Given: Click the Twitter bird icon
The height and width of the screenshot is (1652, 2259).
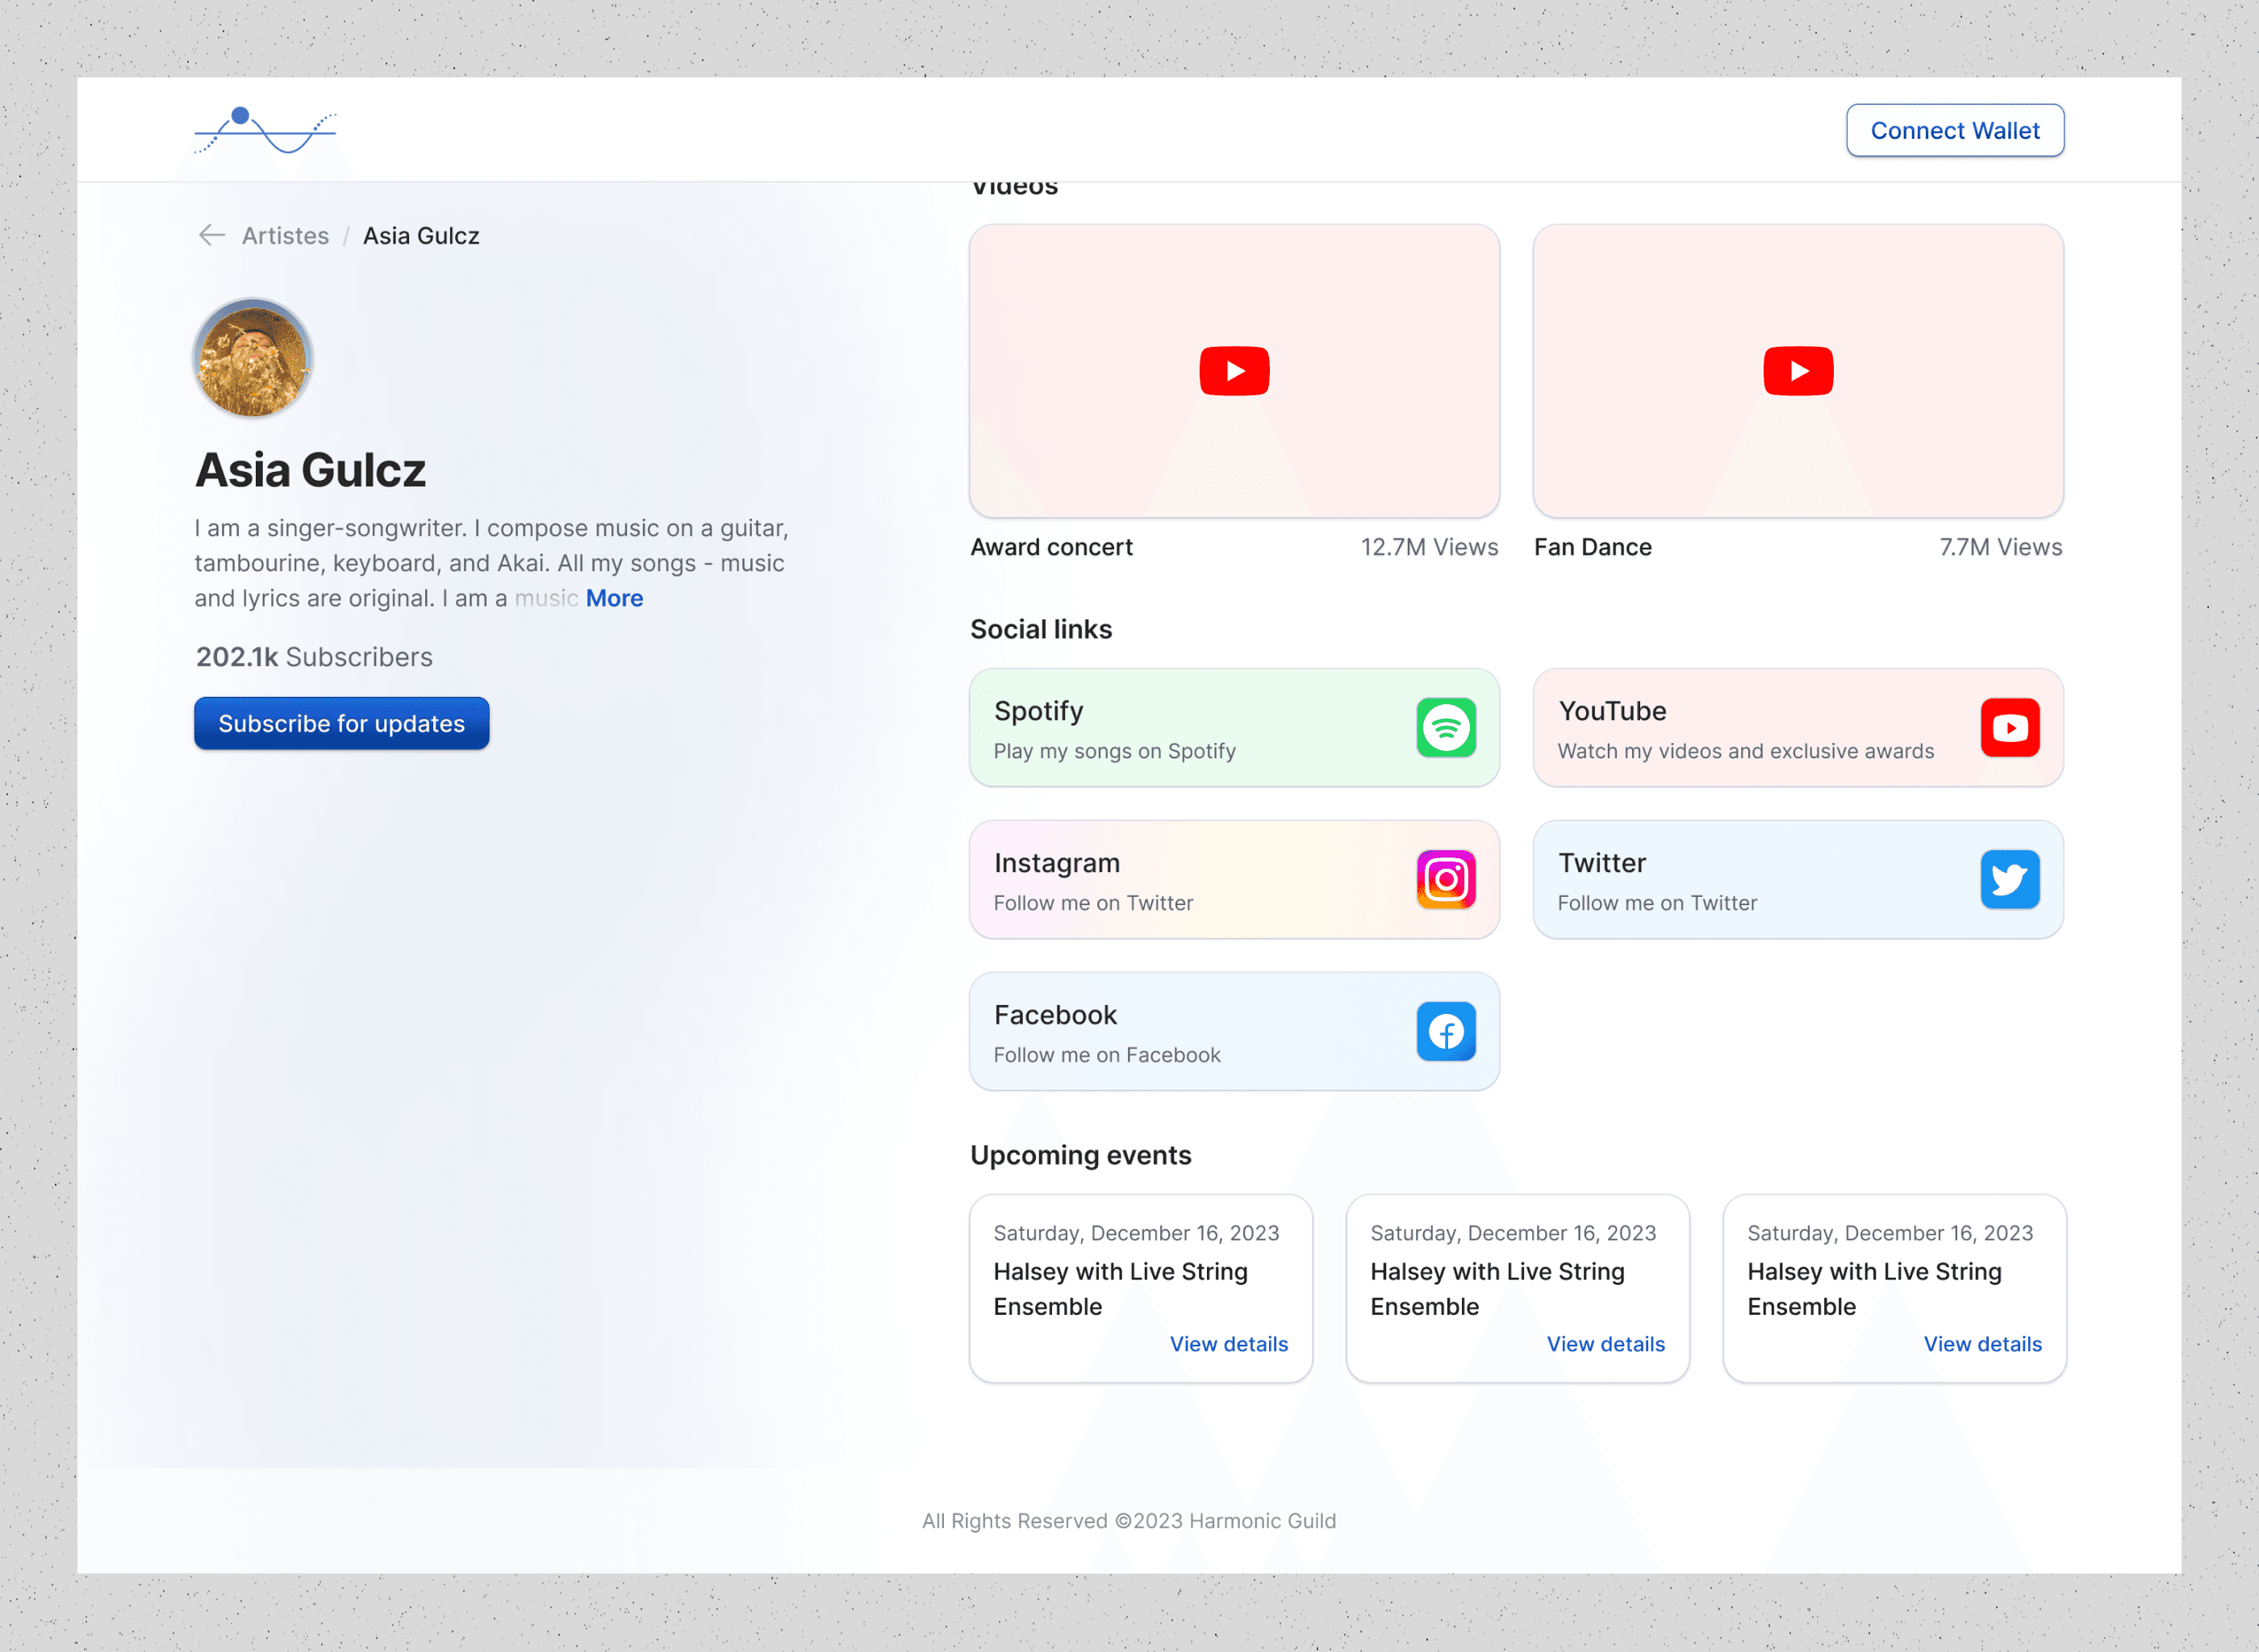Looking at the screenshot, I should pos(2009,880).
